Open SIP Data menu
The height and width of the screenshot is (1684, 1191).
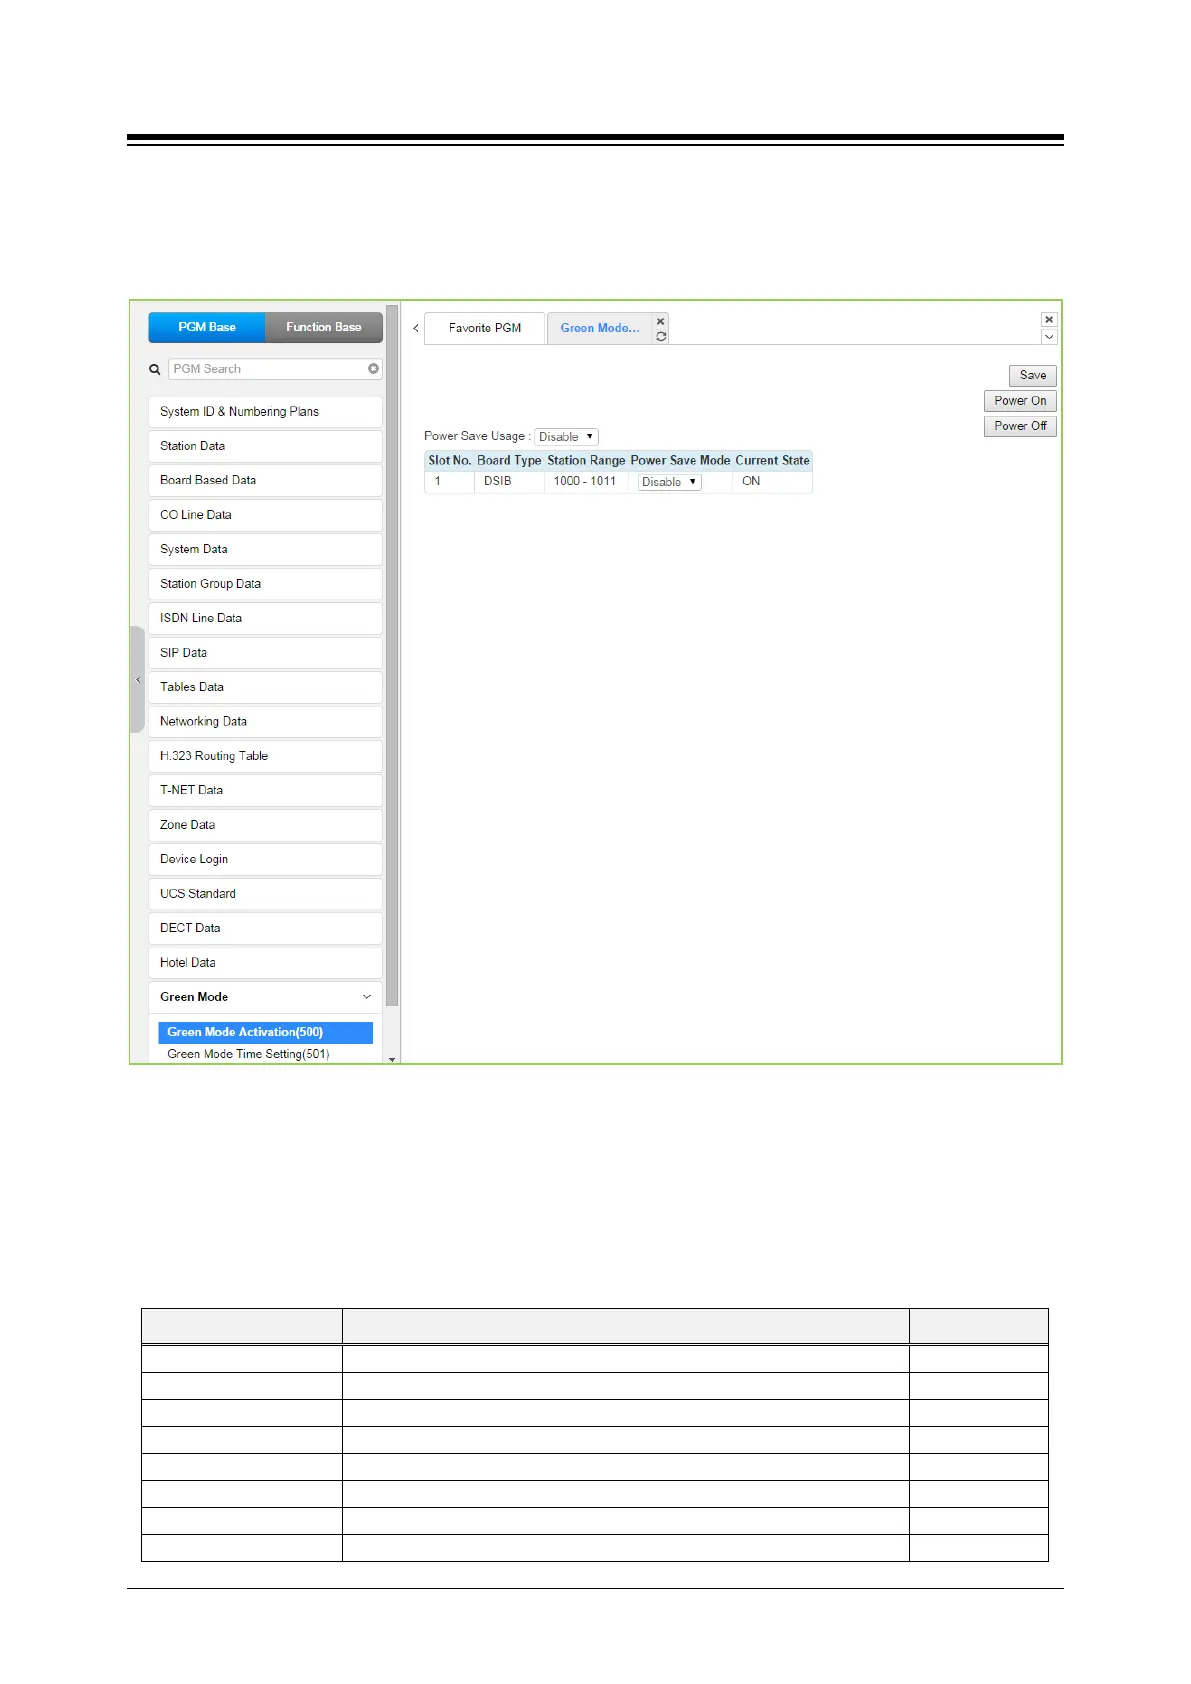point(265,653)
